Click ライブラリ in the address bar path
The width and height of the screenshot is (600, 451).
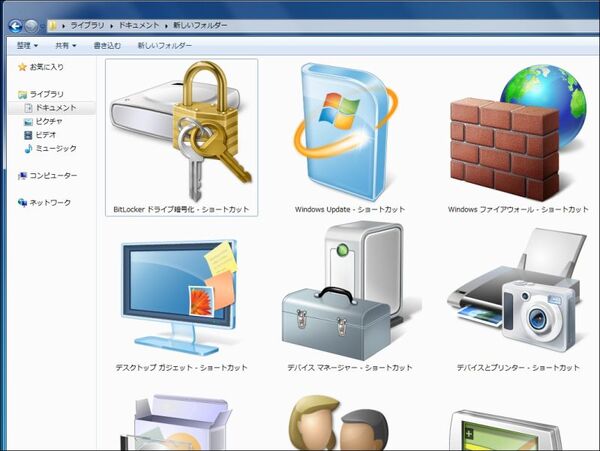coord(87,26)
